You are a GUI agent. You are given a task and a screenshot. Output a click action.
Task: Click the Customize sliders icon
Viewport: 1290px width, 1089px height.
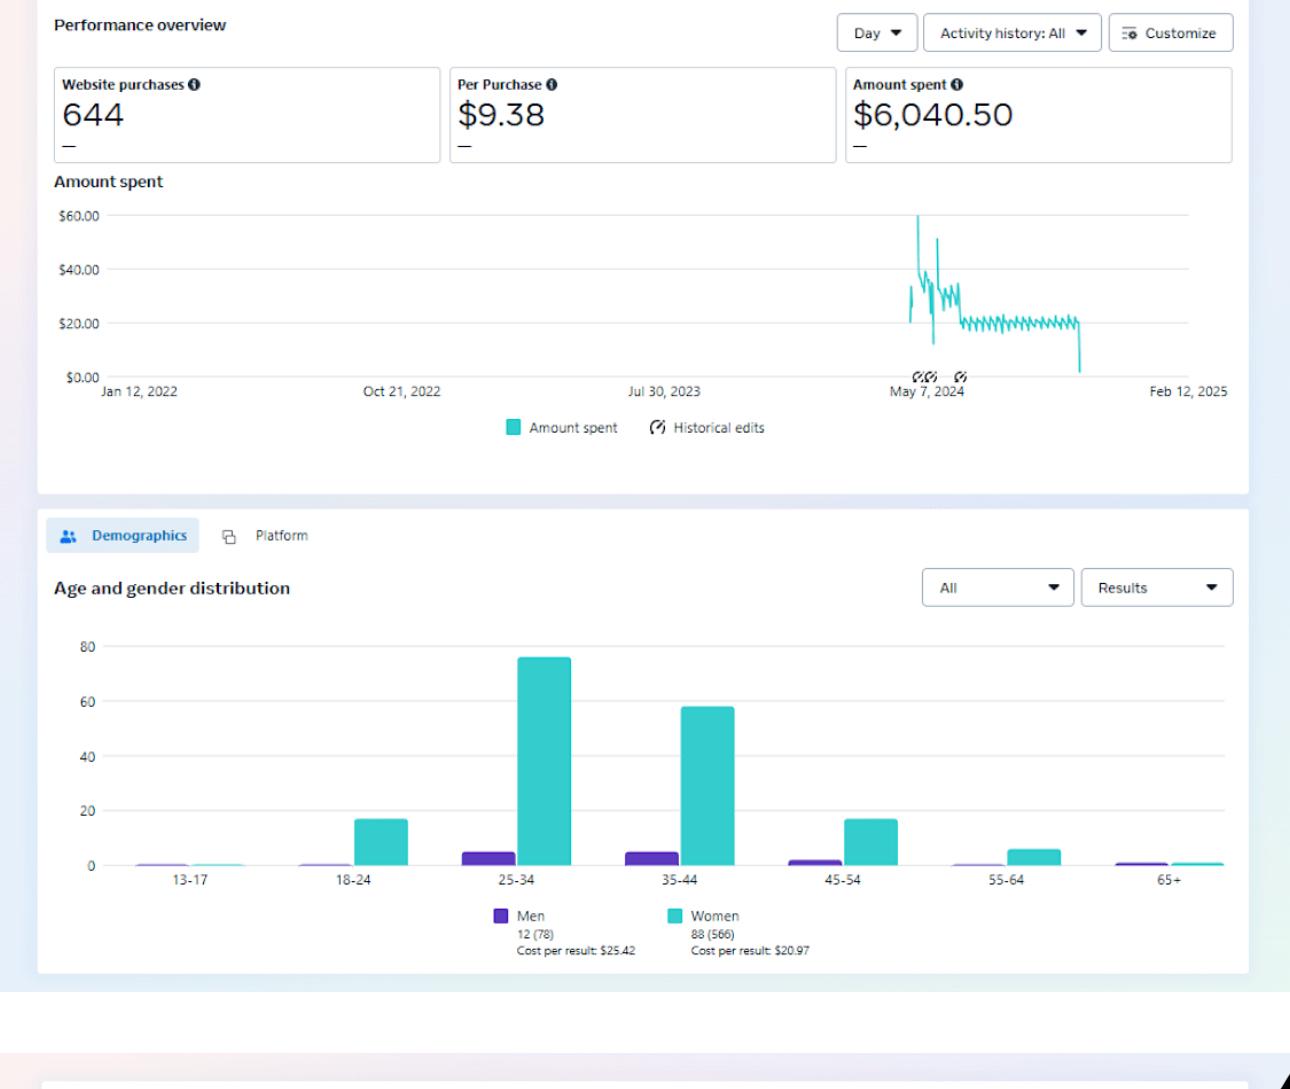(1130, 33)
